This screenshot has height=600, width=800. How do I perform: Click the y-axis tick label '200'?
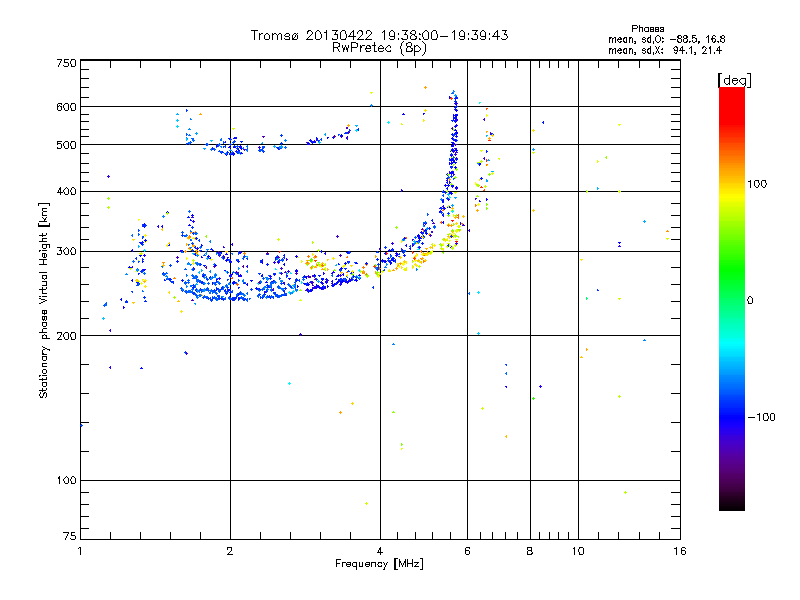point(67,336)
